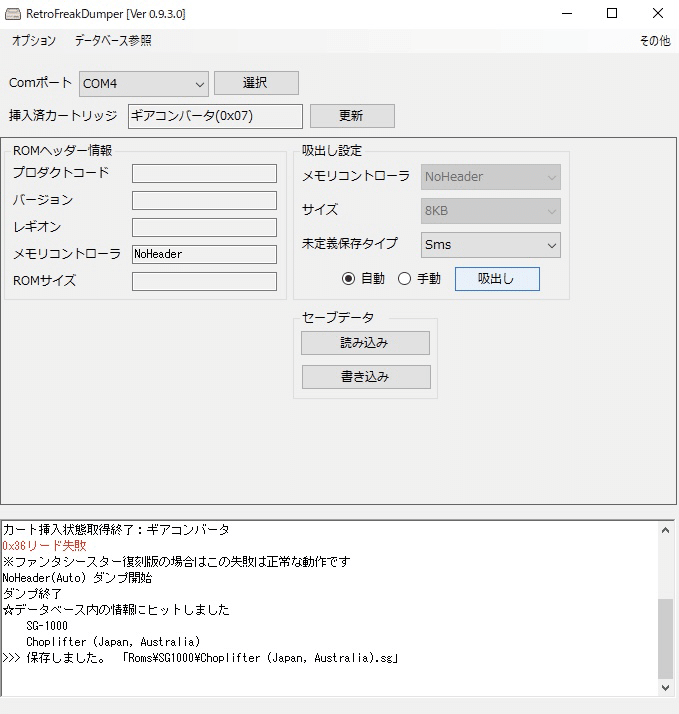Click the ファンタシースター復刻版 note log line

pos(177,561)
